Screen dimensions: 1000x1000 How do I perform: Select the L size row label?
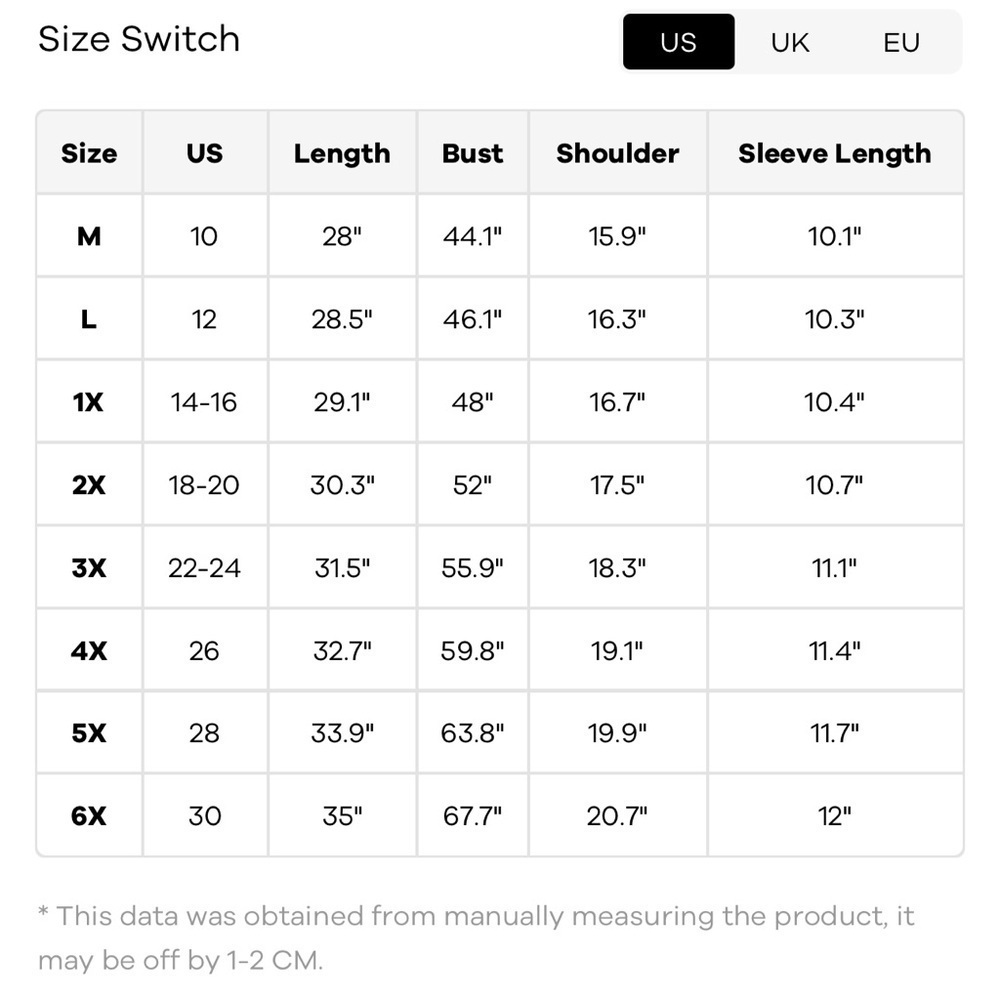pos(89,319)
